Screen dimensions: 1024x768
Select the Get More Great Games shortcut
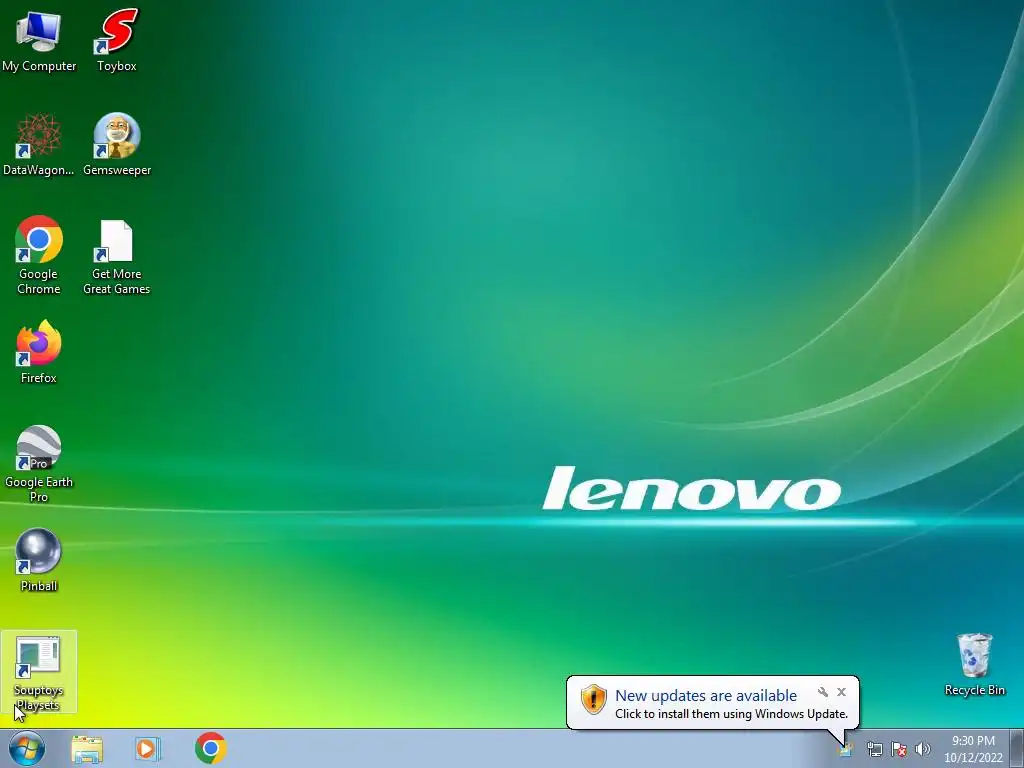117,255
